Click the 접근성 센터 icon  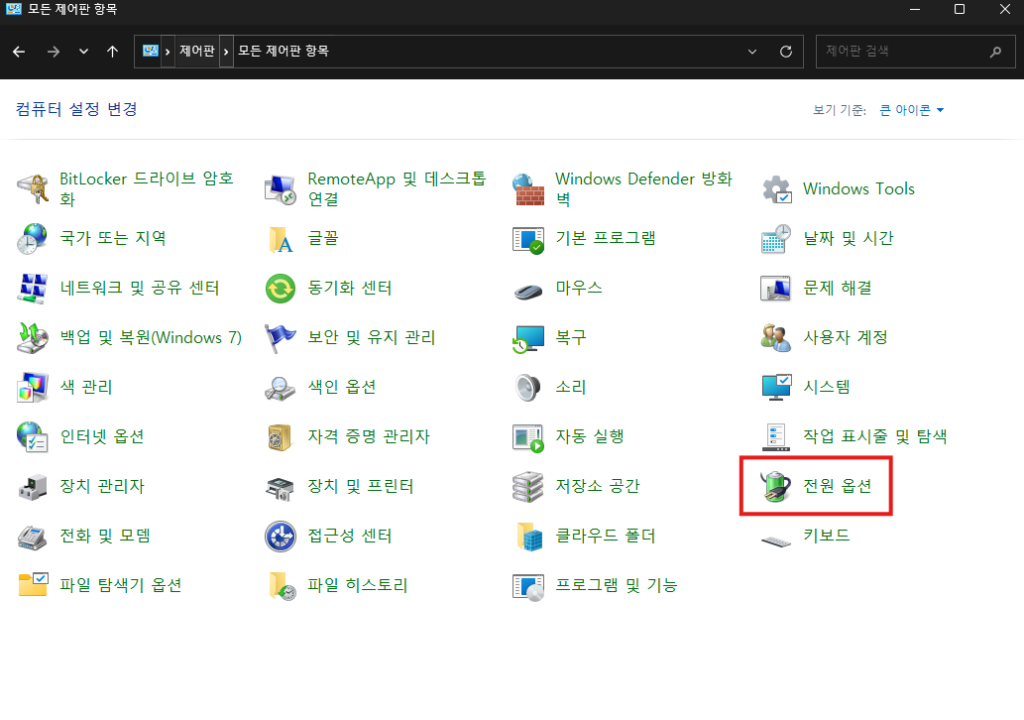click(x=280, y=536)
